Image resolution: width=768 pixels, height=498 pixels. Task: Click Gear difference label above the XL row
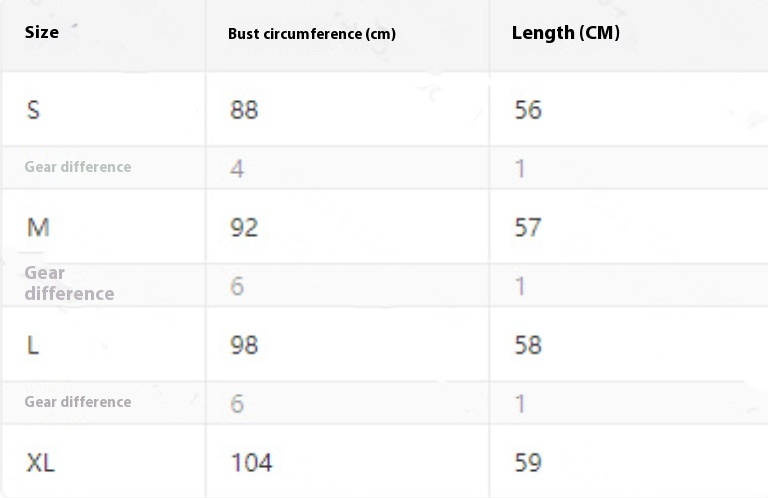pos(78,402)
